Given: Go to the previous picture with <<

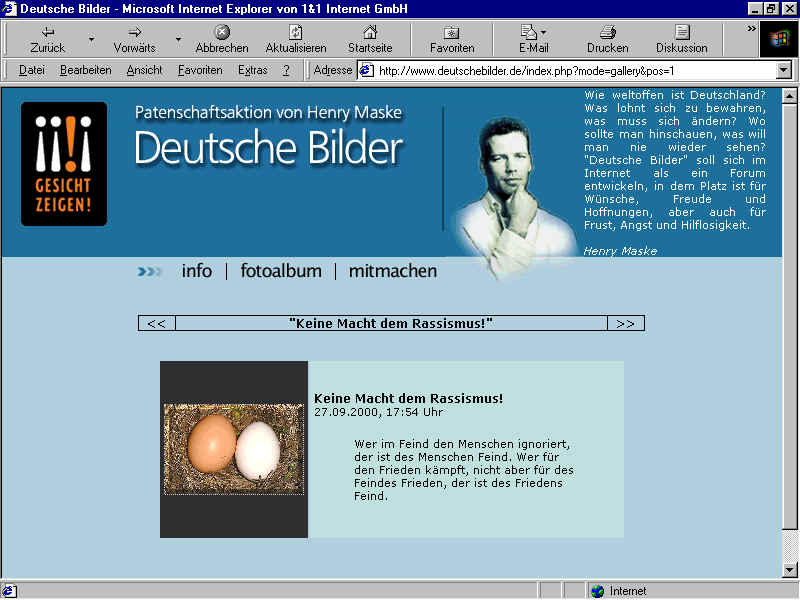Looking at the screenshot, I should click(x=157, y=323).
